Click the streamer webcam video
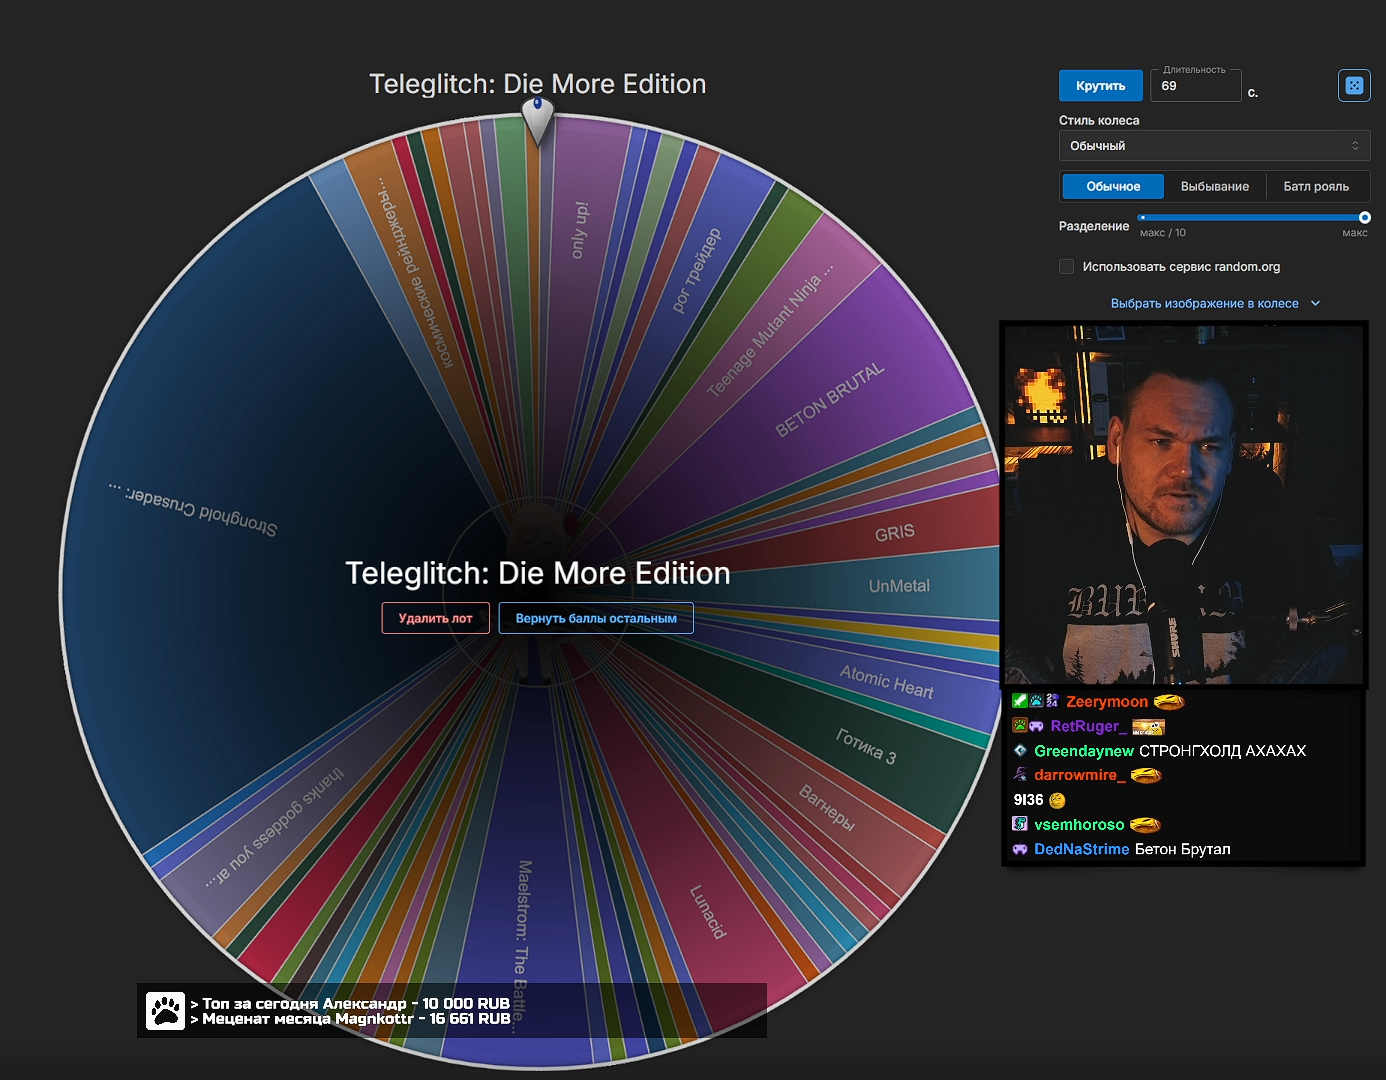This screenshot has height=1080, width=1386. pyautogui.click(x=1184, y=504)
